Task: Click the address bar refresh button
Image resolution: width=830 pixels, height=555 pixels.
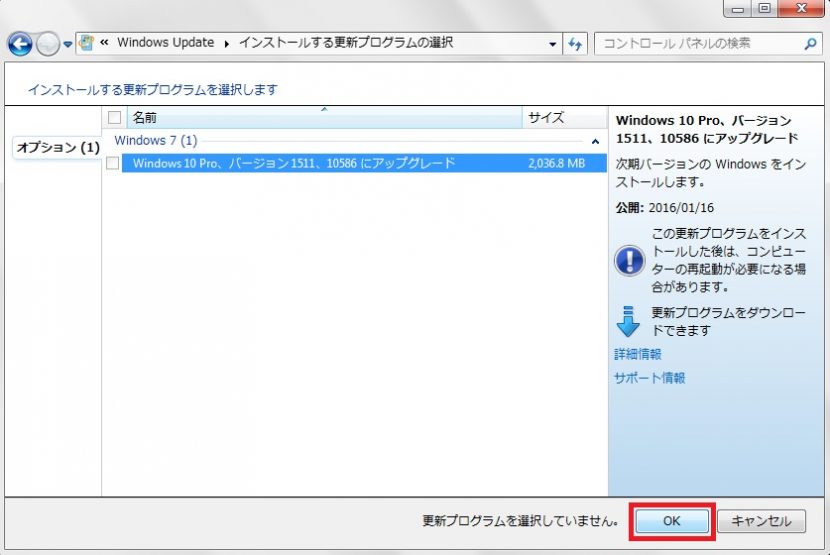Action: (575, 44)
